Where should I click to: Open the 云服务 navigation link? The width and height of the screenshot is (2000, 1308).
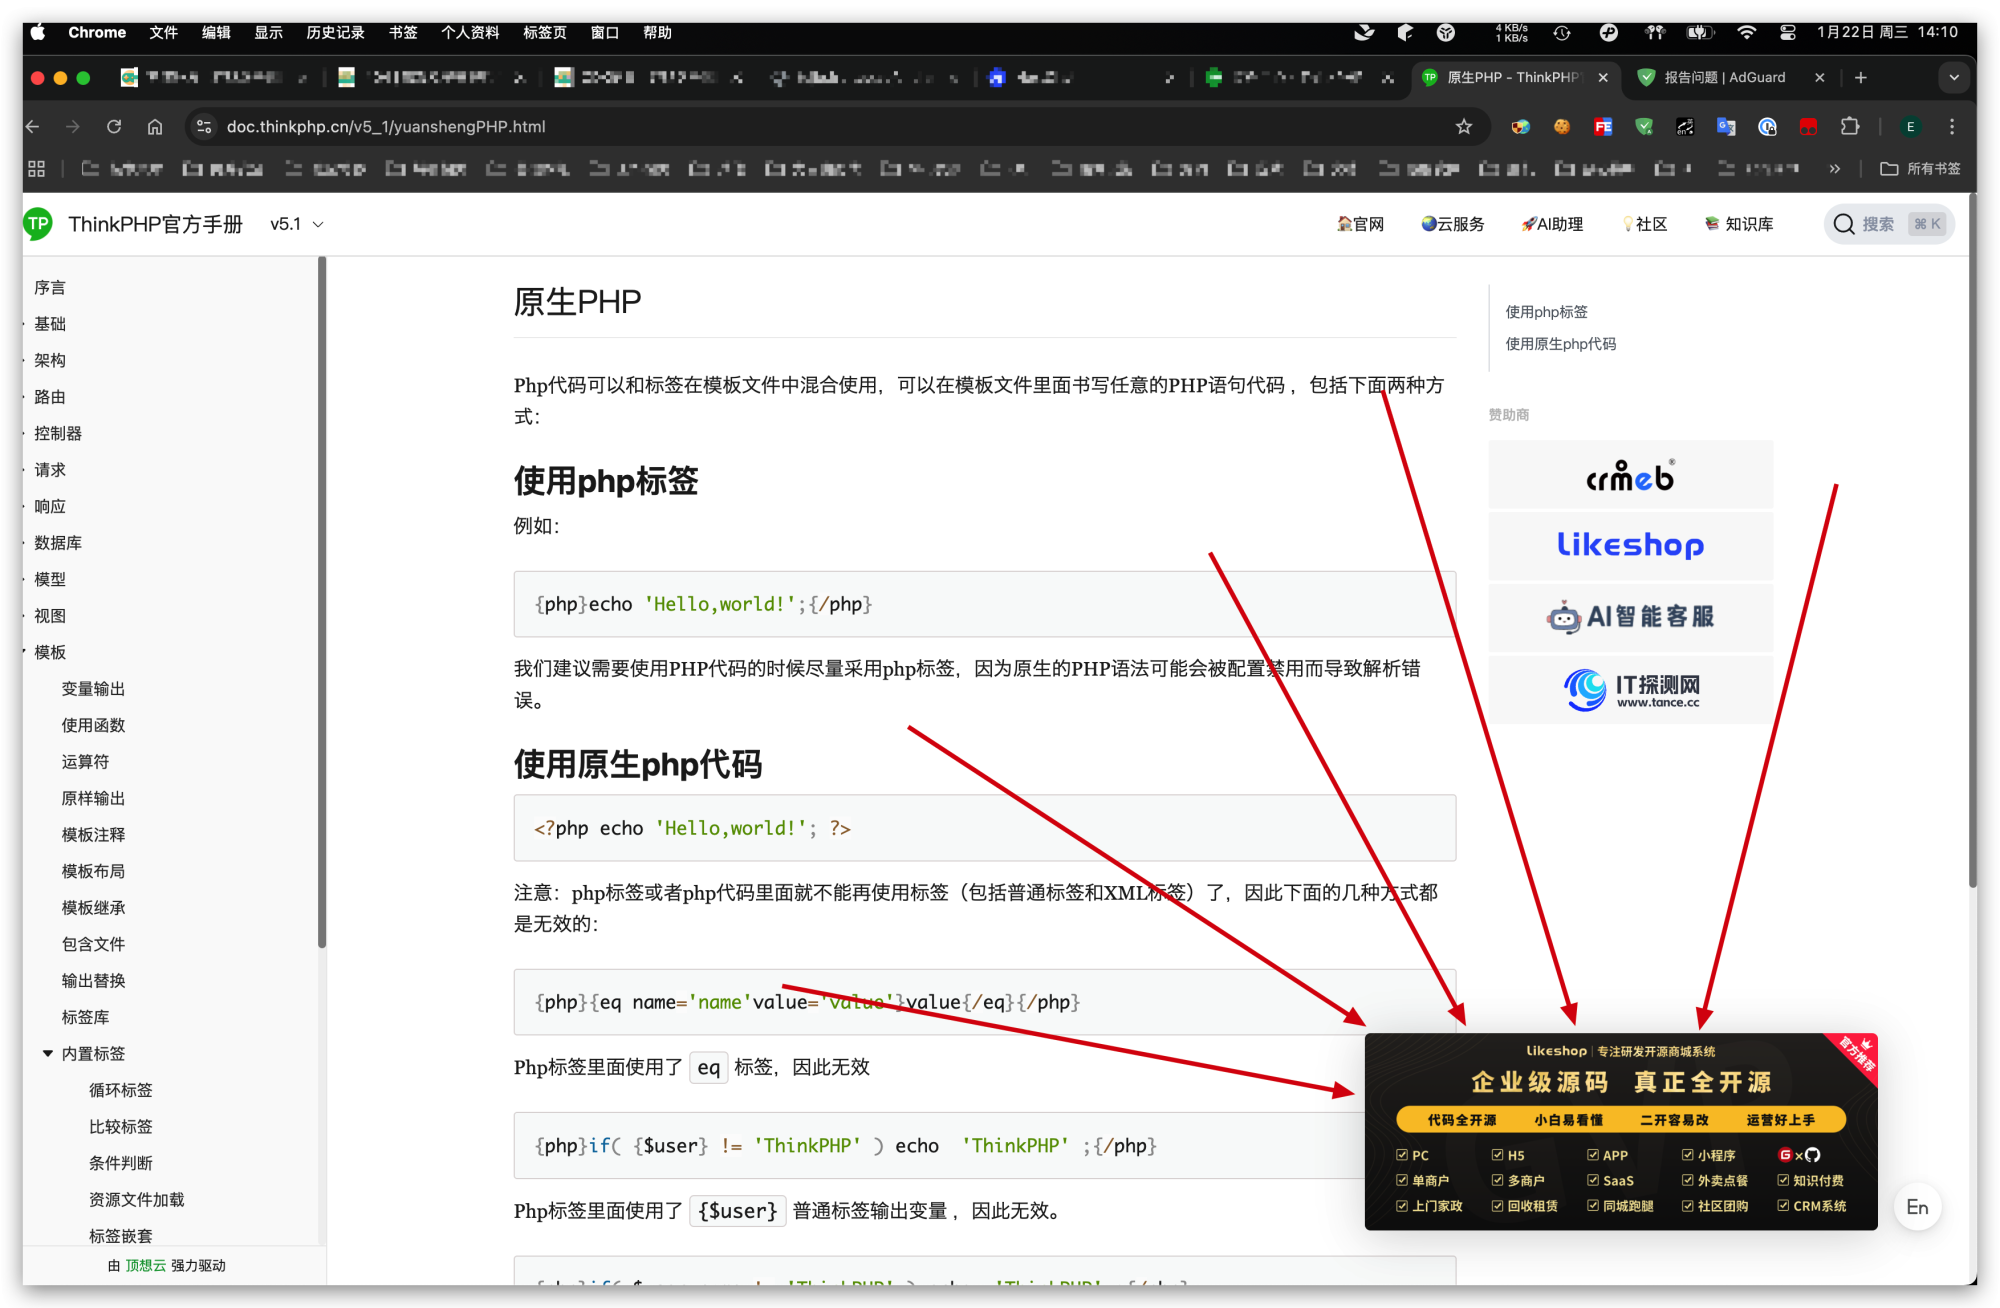pyautogui.click(x=1453, y=224)
